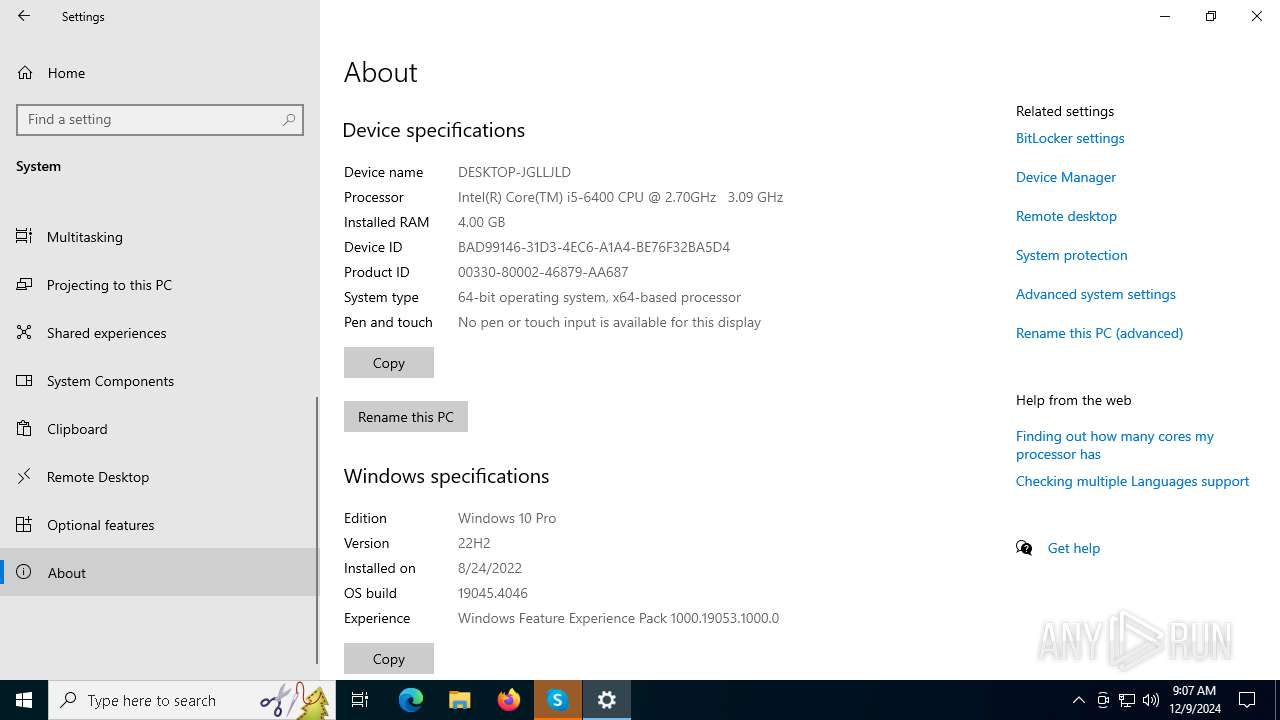Click the Device name value DESKTOP-JGLLJLD
The image size is (1280, 720).
[x=514, y=172]
